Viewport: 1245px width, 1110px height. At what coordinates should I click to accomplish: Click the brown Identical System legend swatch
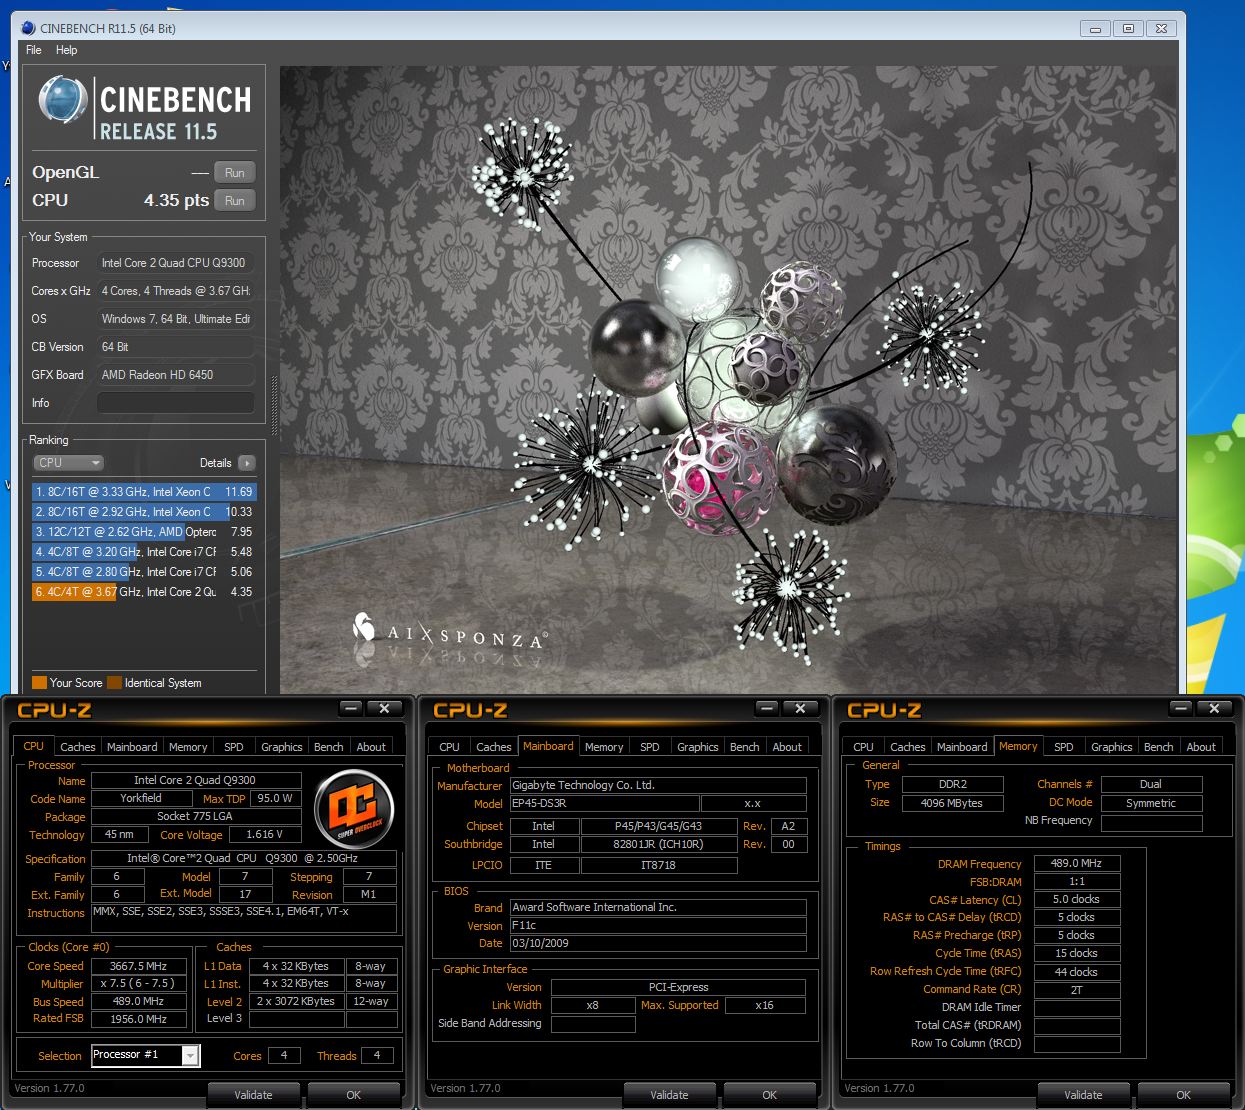coord(114,683)
